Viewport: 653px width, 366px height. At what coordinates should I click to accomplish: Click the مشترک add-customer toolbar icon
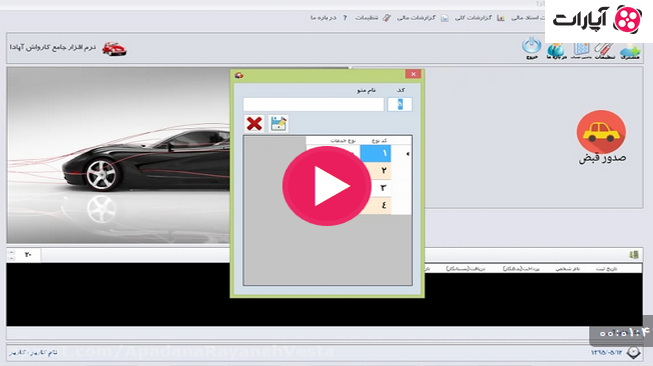click(630, 51)
